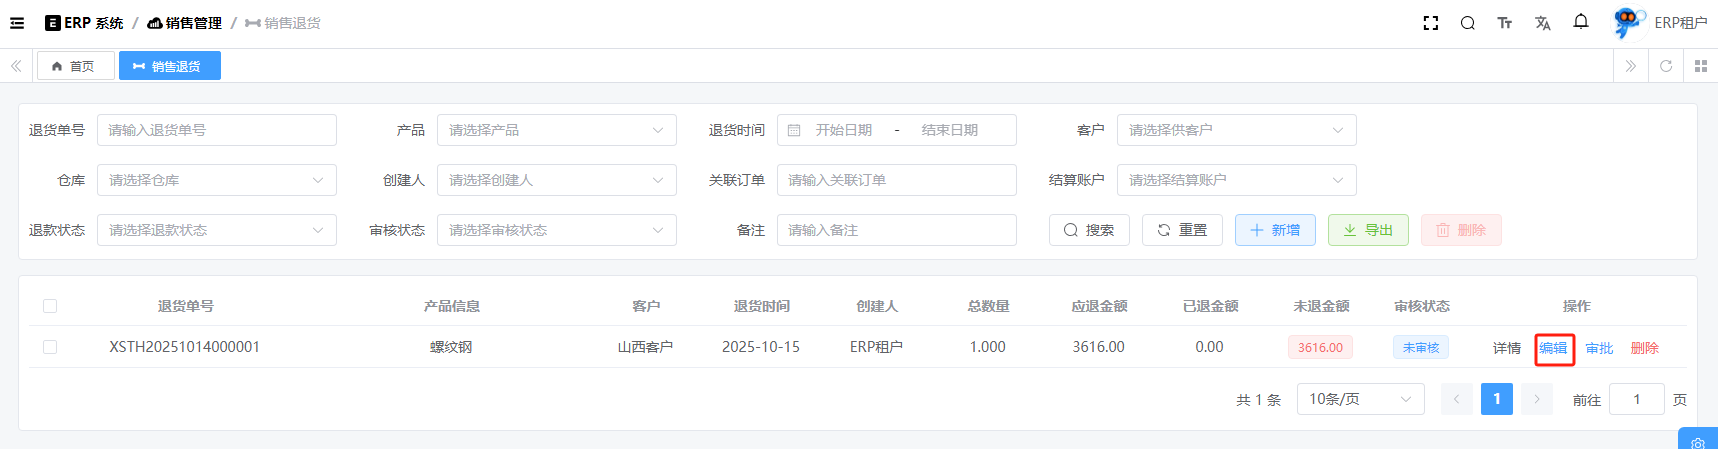Collapse the sidebar with hamburger icon

coord(17,23)
